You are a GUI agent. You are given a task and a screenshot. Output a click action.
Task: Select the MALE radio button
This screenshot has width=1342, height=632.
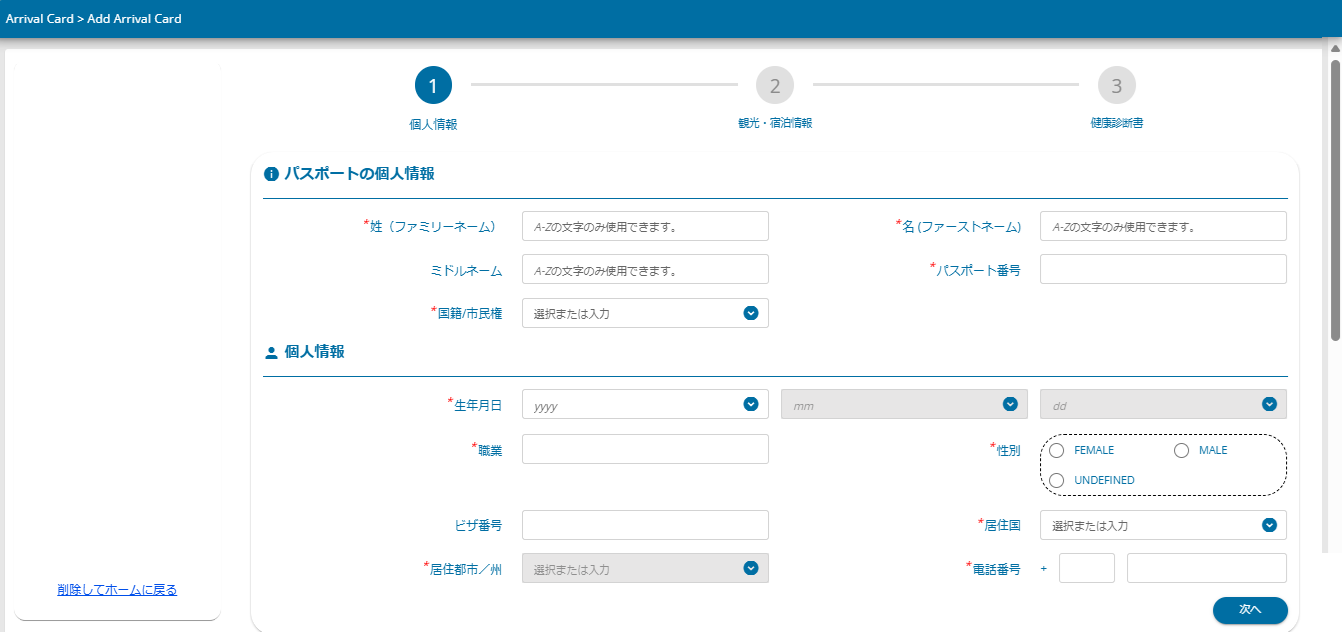(x=1181, y=450)
